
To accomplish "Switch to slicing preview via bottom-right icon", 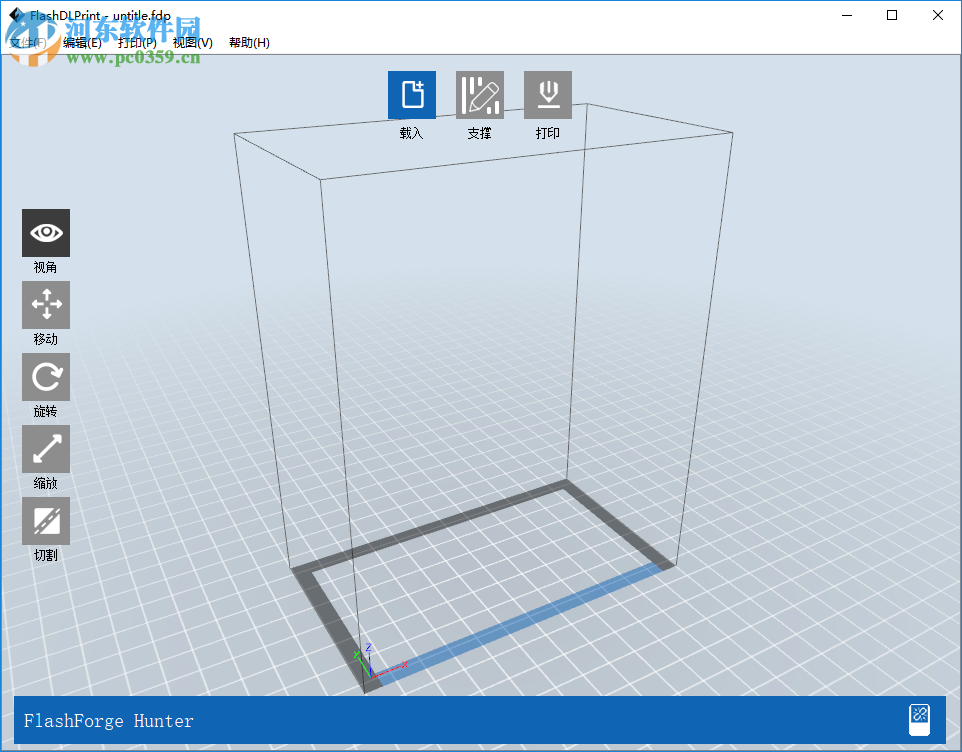I will (x=919, y=718).
